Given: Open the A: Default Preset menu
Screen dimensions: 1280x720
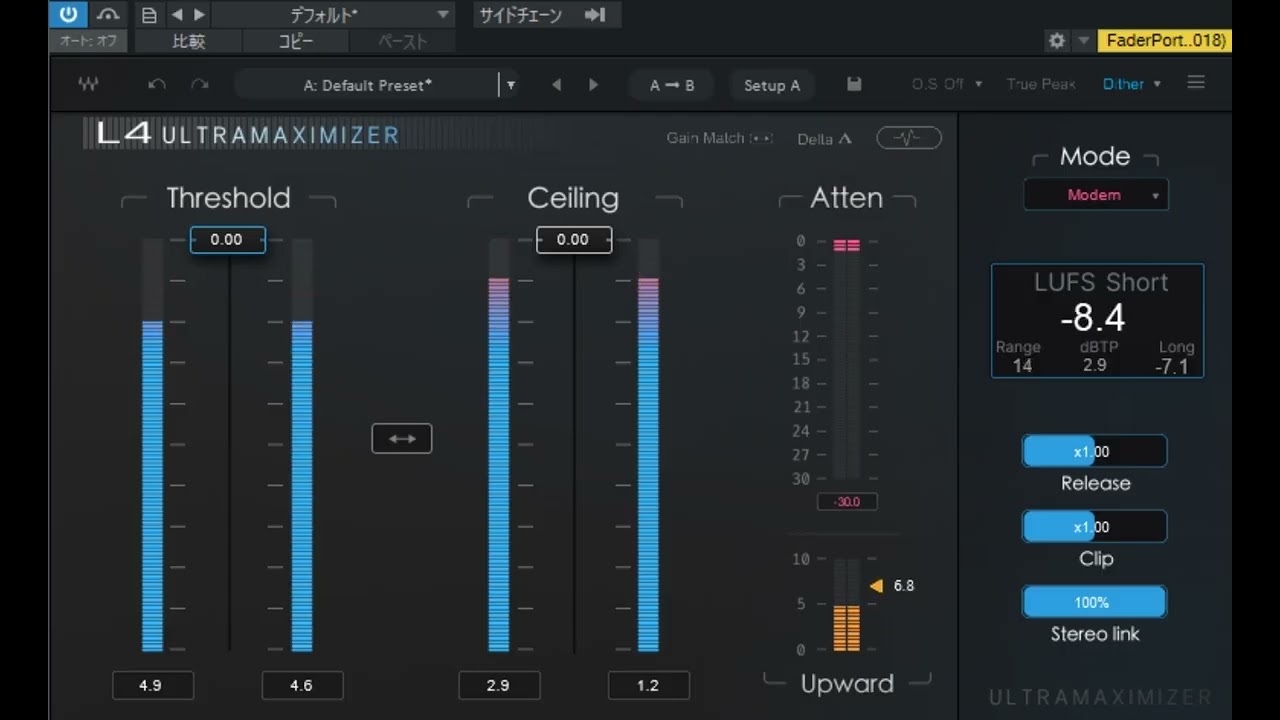Looking at the screenshot, I should [x=367, y=85].
